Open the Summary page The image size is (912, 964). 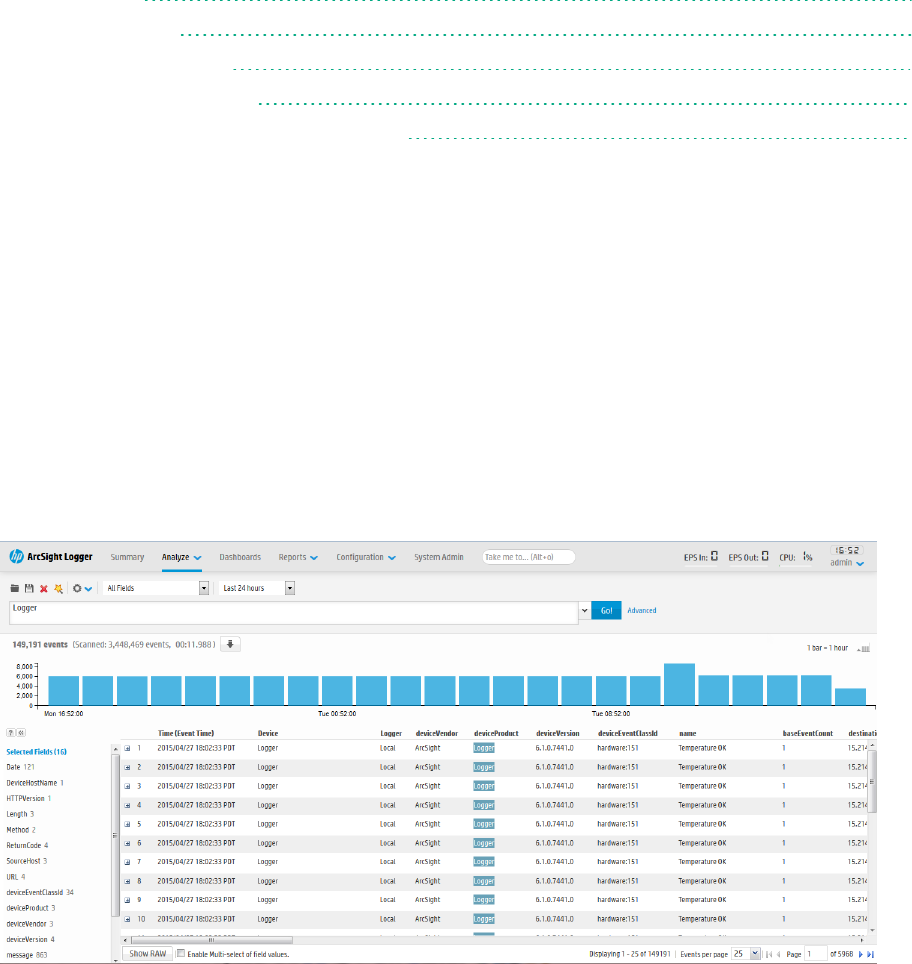point(127,557)
